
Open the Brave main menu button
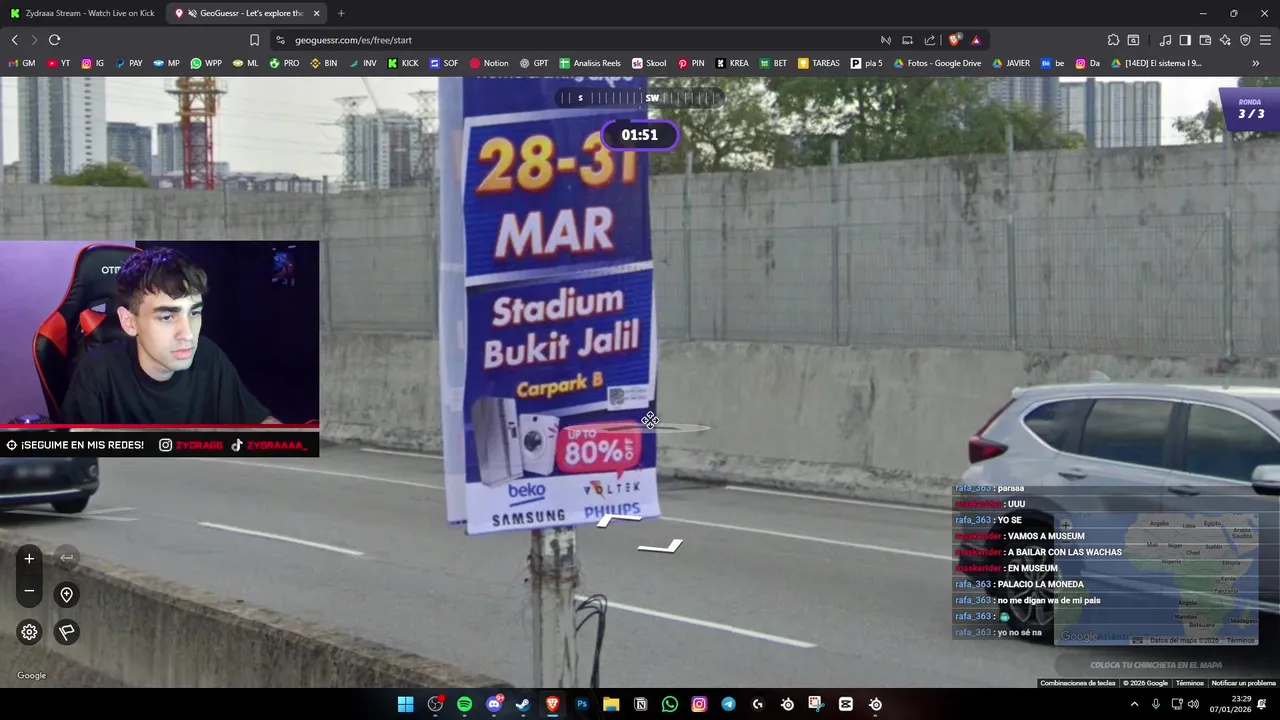click(1265, 40)
